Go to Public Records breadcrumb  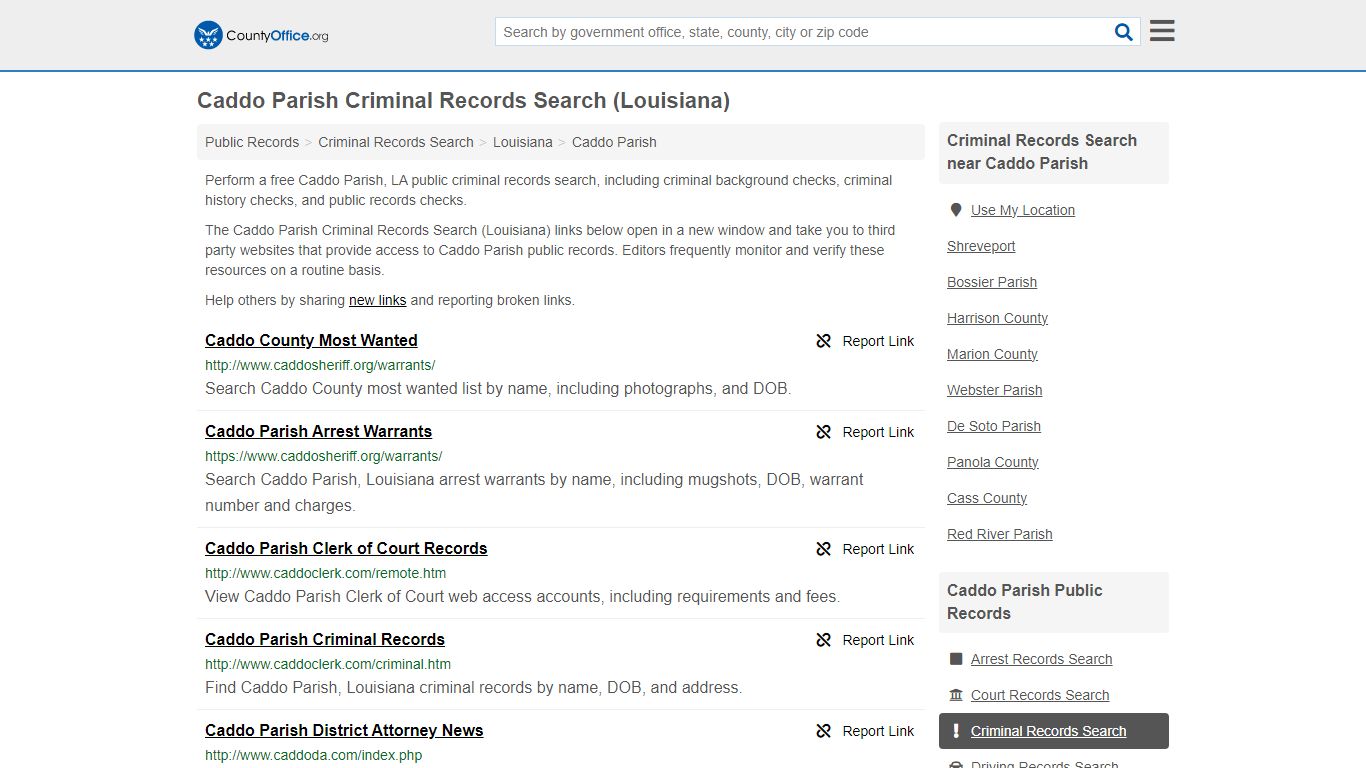click(252, 142)
